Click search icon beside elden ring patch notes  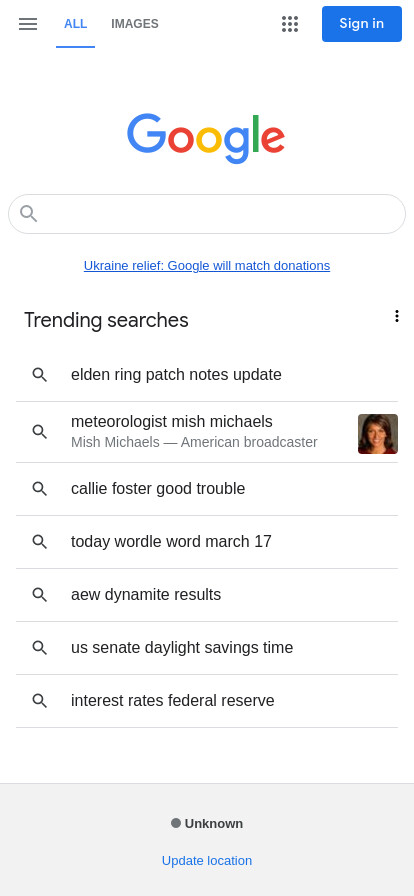(39, 375)
